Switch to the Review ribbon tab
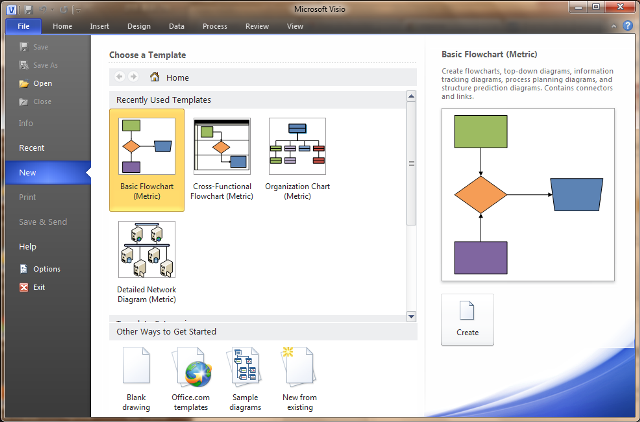The image size is (640, 422). (257, 26)
